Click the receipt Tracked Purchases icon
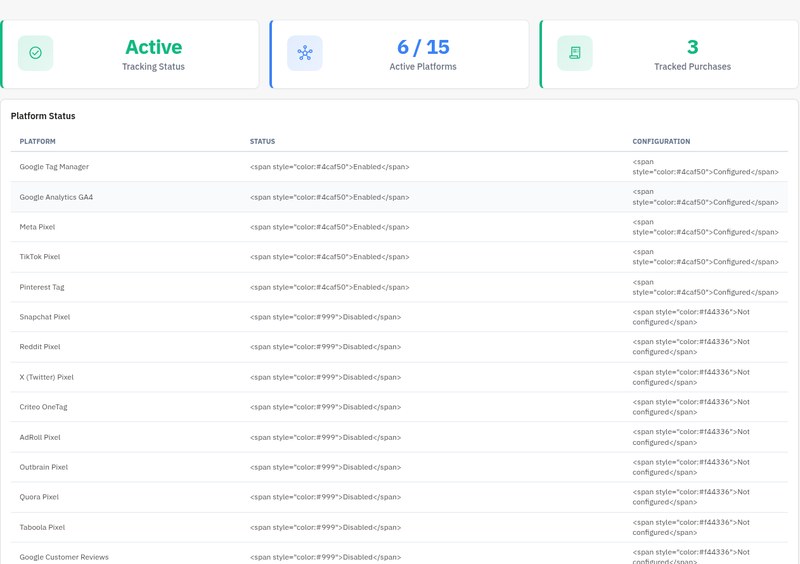Image resolution: width=800 pixels, height=564 pixels. tap(574, 53)
